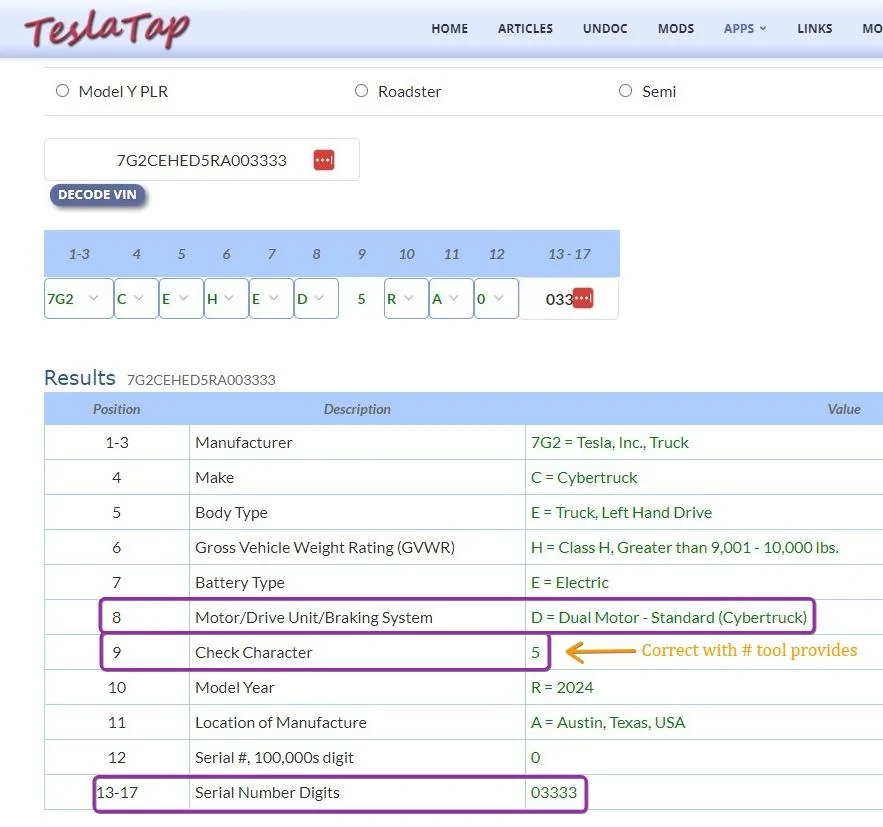
Task: Click 'E = Truck, Left Hand Drive' value
Action: pyautogui.click(x=621, y=512)
